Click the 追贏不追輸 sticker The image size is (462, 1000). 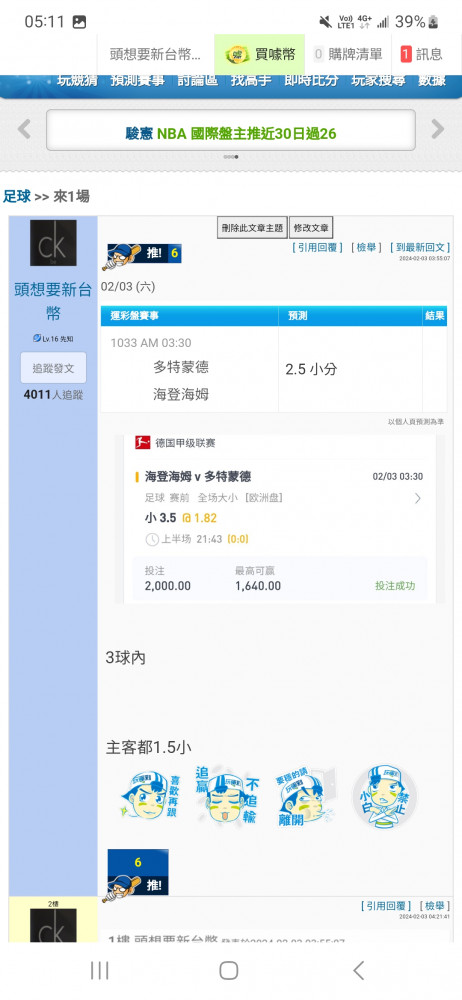228,798
